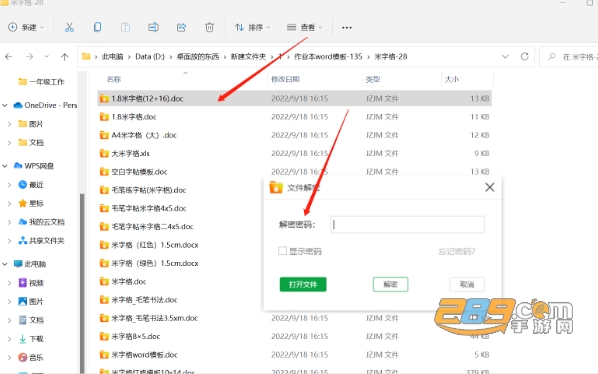598x374 pixels.
Task: Open 我的云文档 in sidebar
Action: tap(41, 222)
